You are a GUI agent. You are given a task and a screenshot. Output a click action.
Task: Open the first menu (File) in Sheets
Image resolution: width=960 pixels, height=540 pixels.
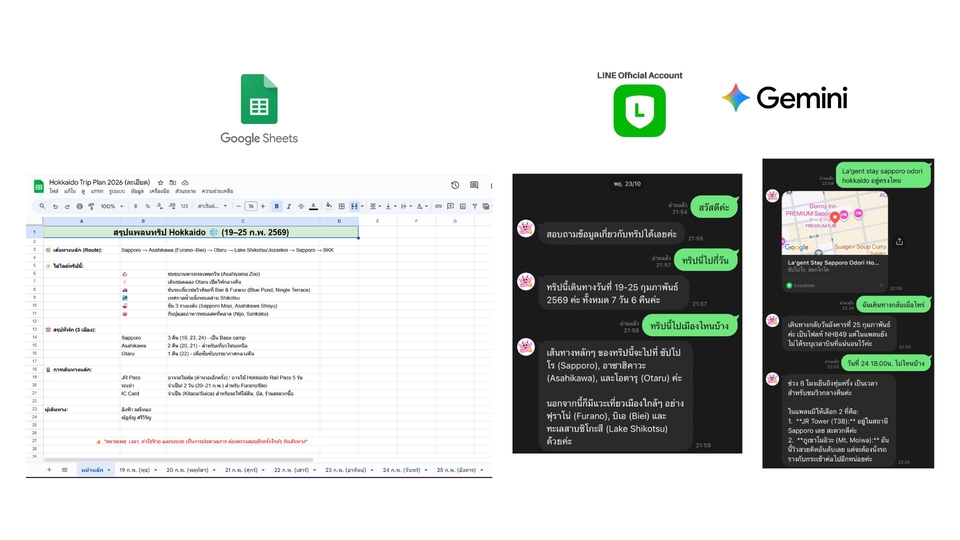pyautogui.click(x=54, y=191)
